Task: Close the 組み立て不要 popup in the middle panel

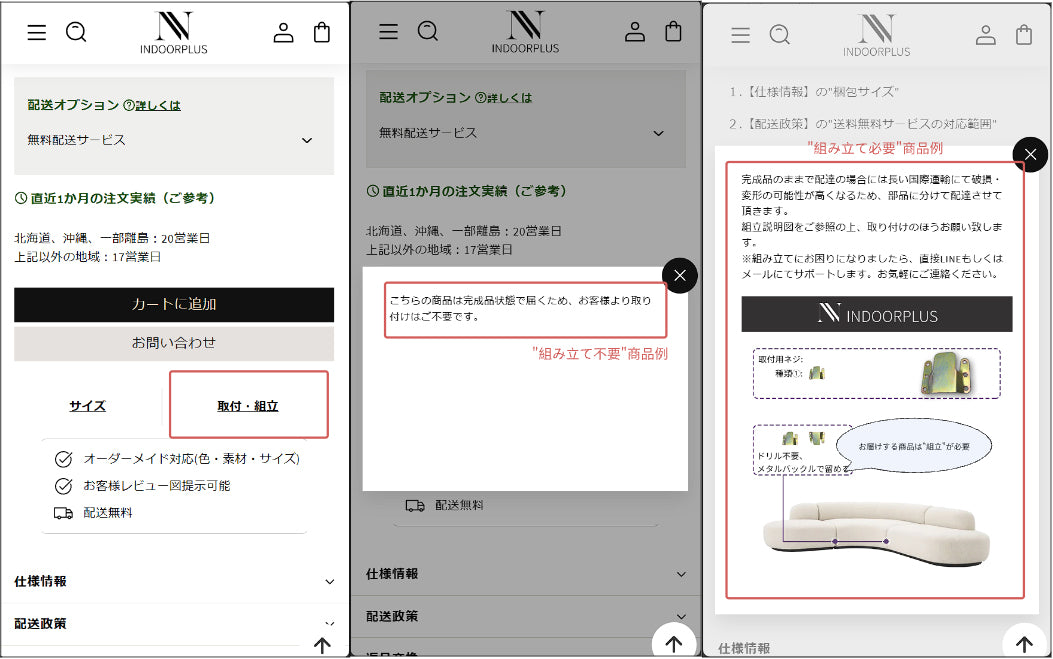Action: (680, 275)
